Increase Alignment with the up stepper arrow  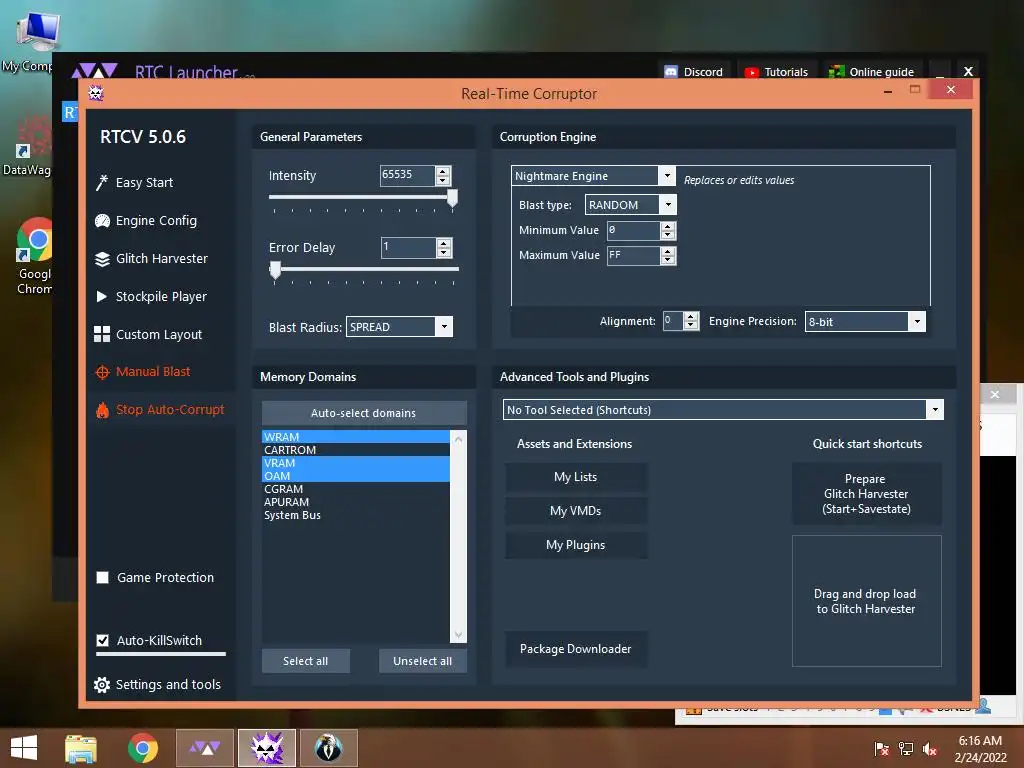pyautogui.click(x=691, y=317)
